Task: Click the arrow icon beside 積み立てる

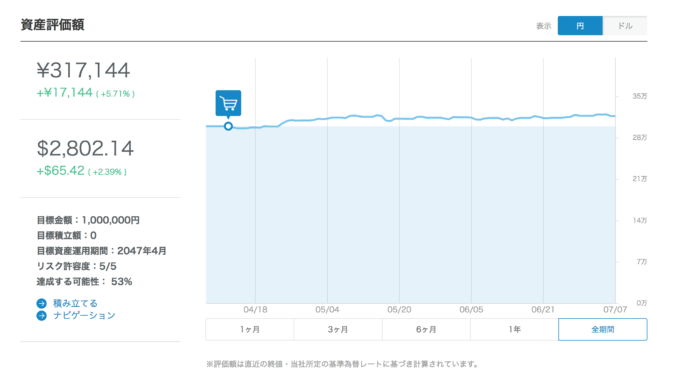Action: pos(42,303)
